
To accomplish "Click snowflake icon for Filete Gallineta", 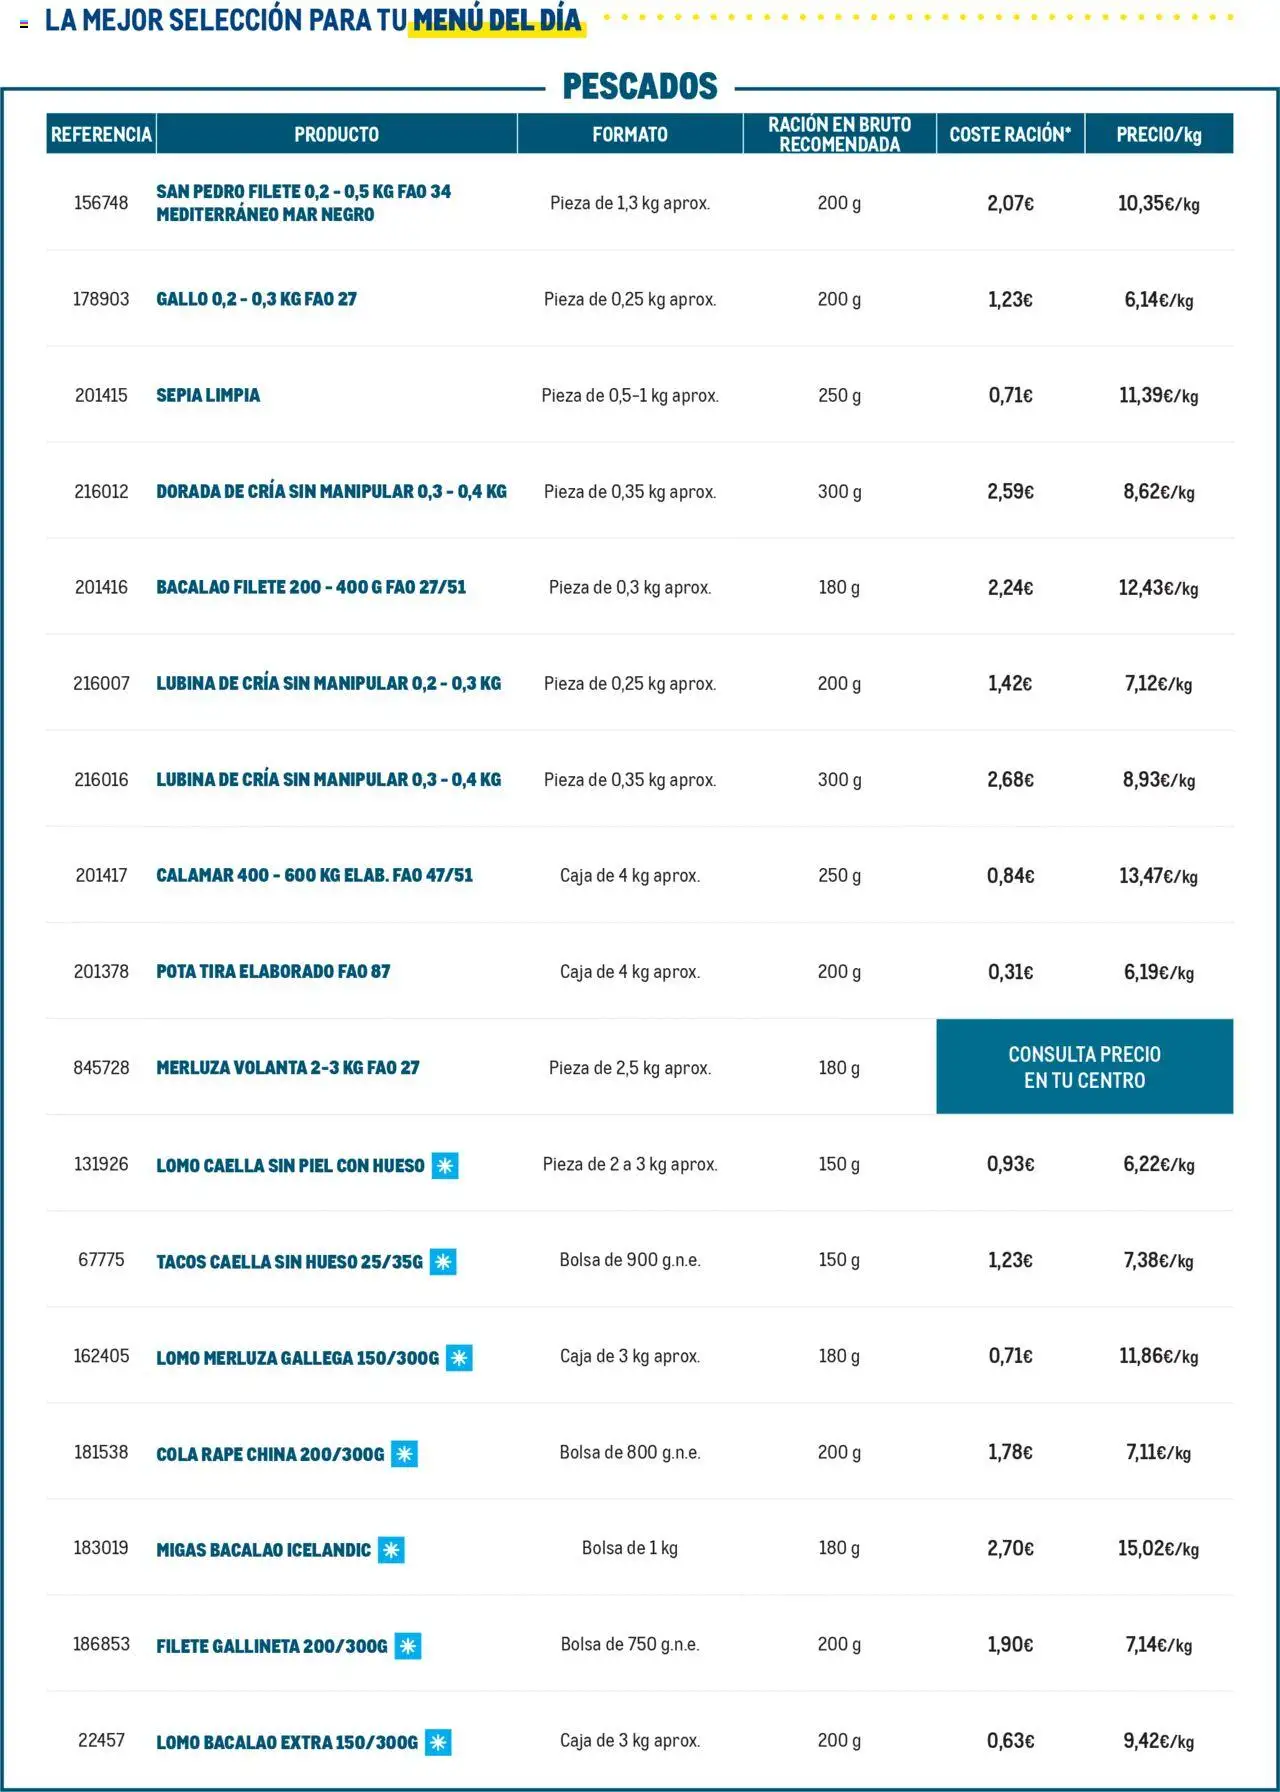I will pos(408,1646).
